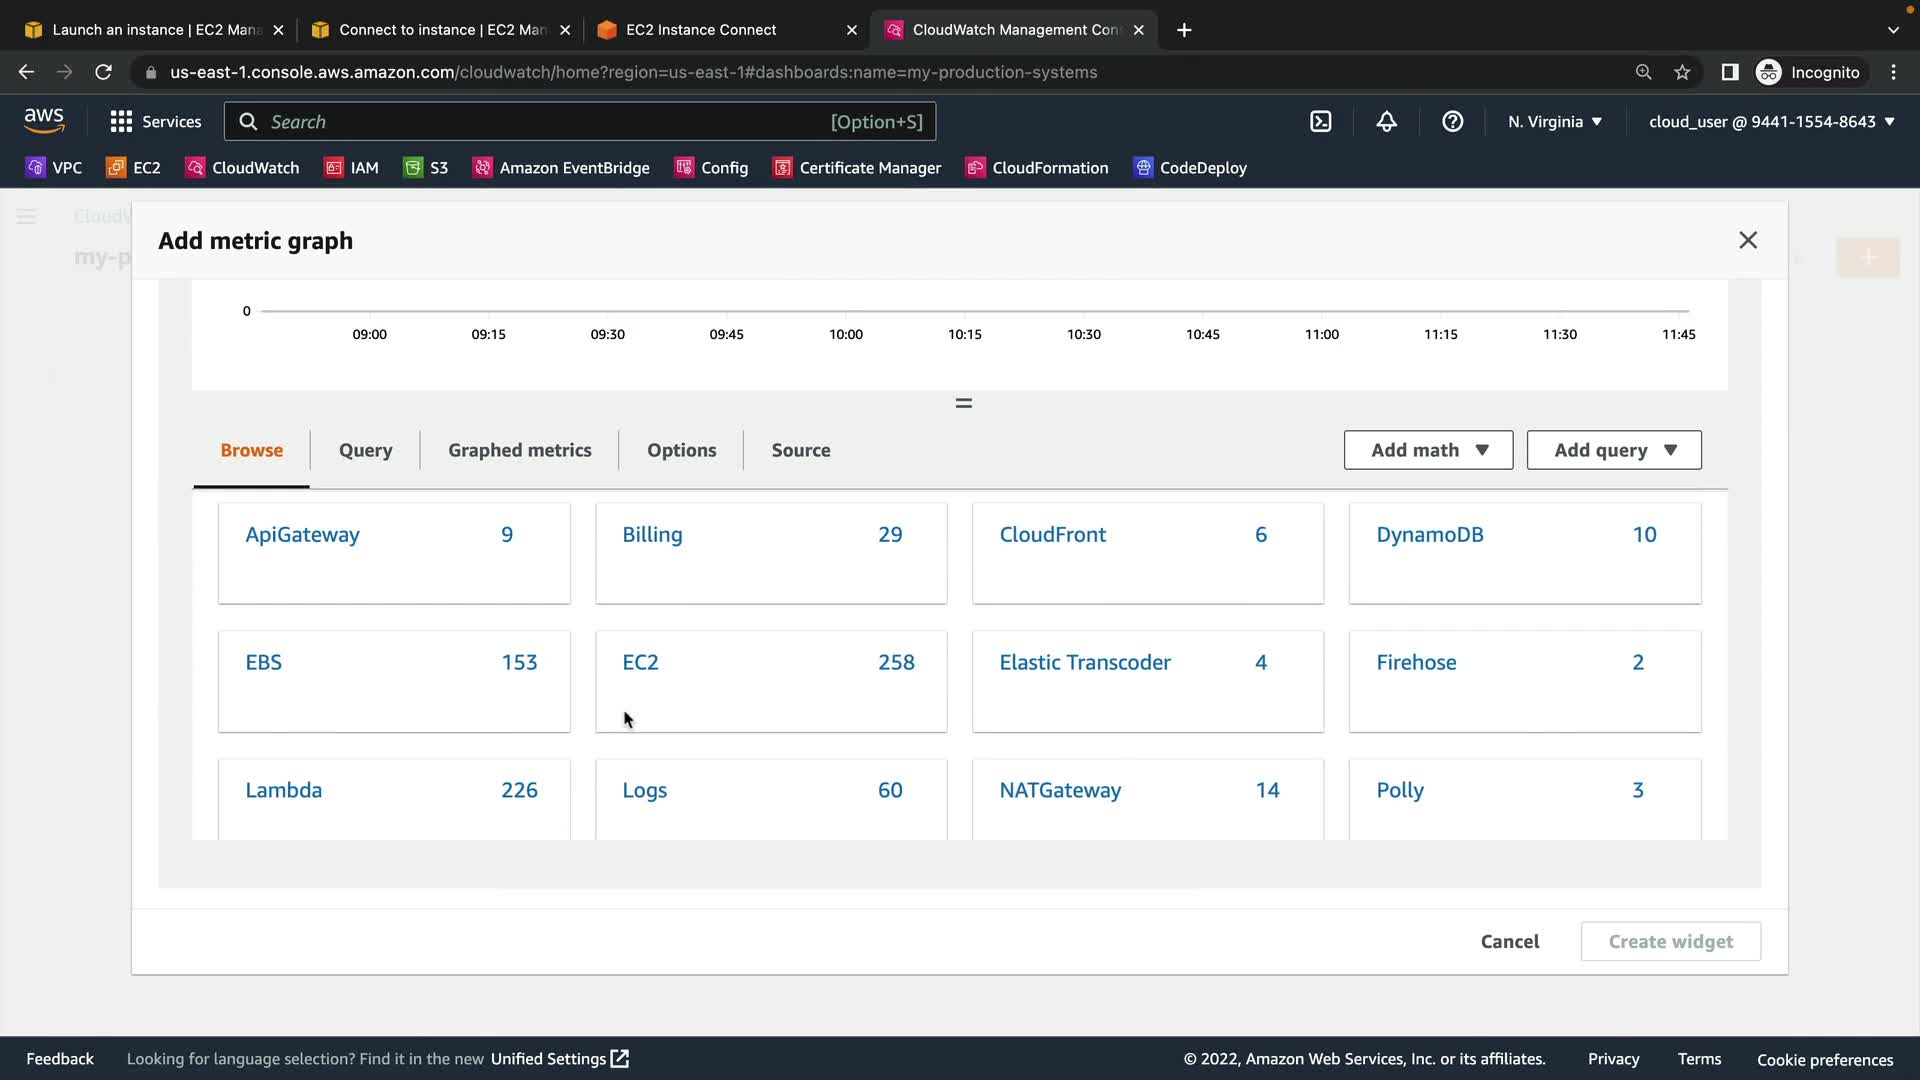Open the help question mark icon

click(x=1452, y=122)
